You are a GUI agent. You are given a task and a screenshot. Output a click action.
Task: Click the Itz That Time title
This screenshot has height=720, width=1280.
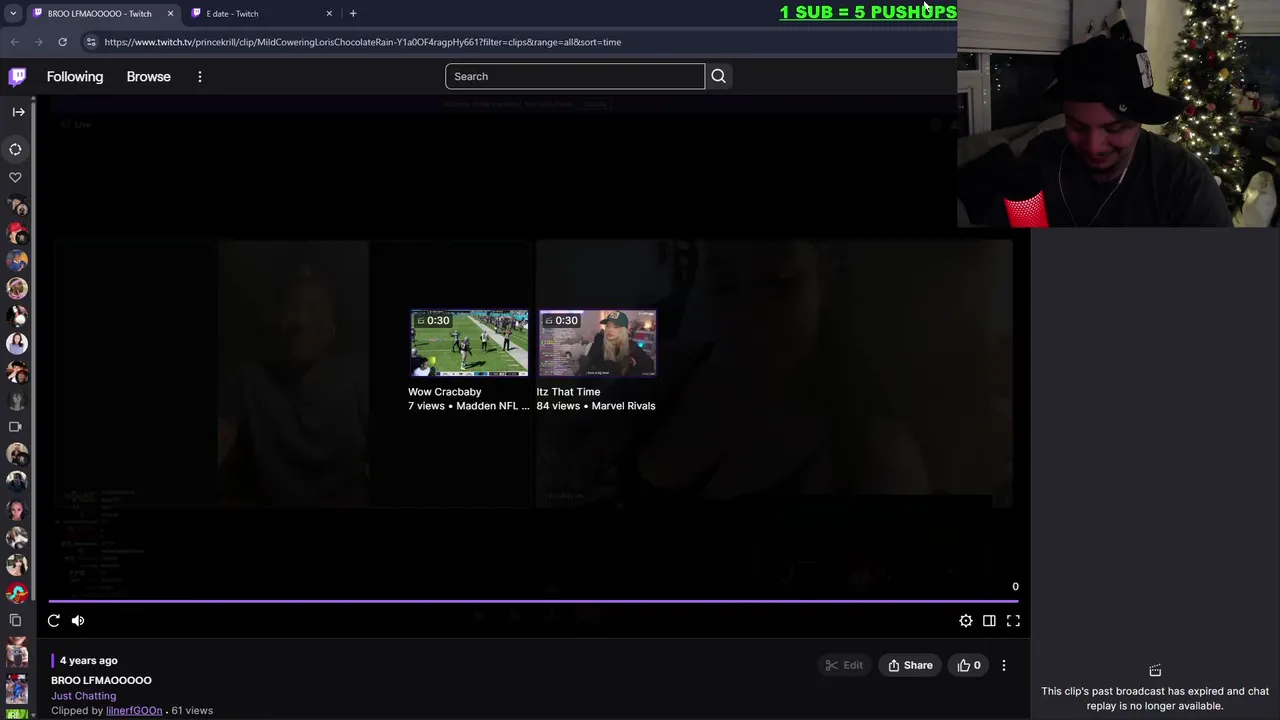(568, 392)
